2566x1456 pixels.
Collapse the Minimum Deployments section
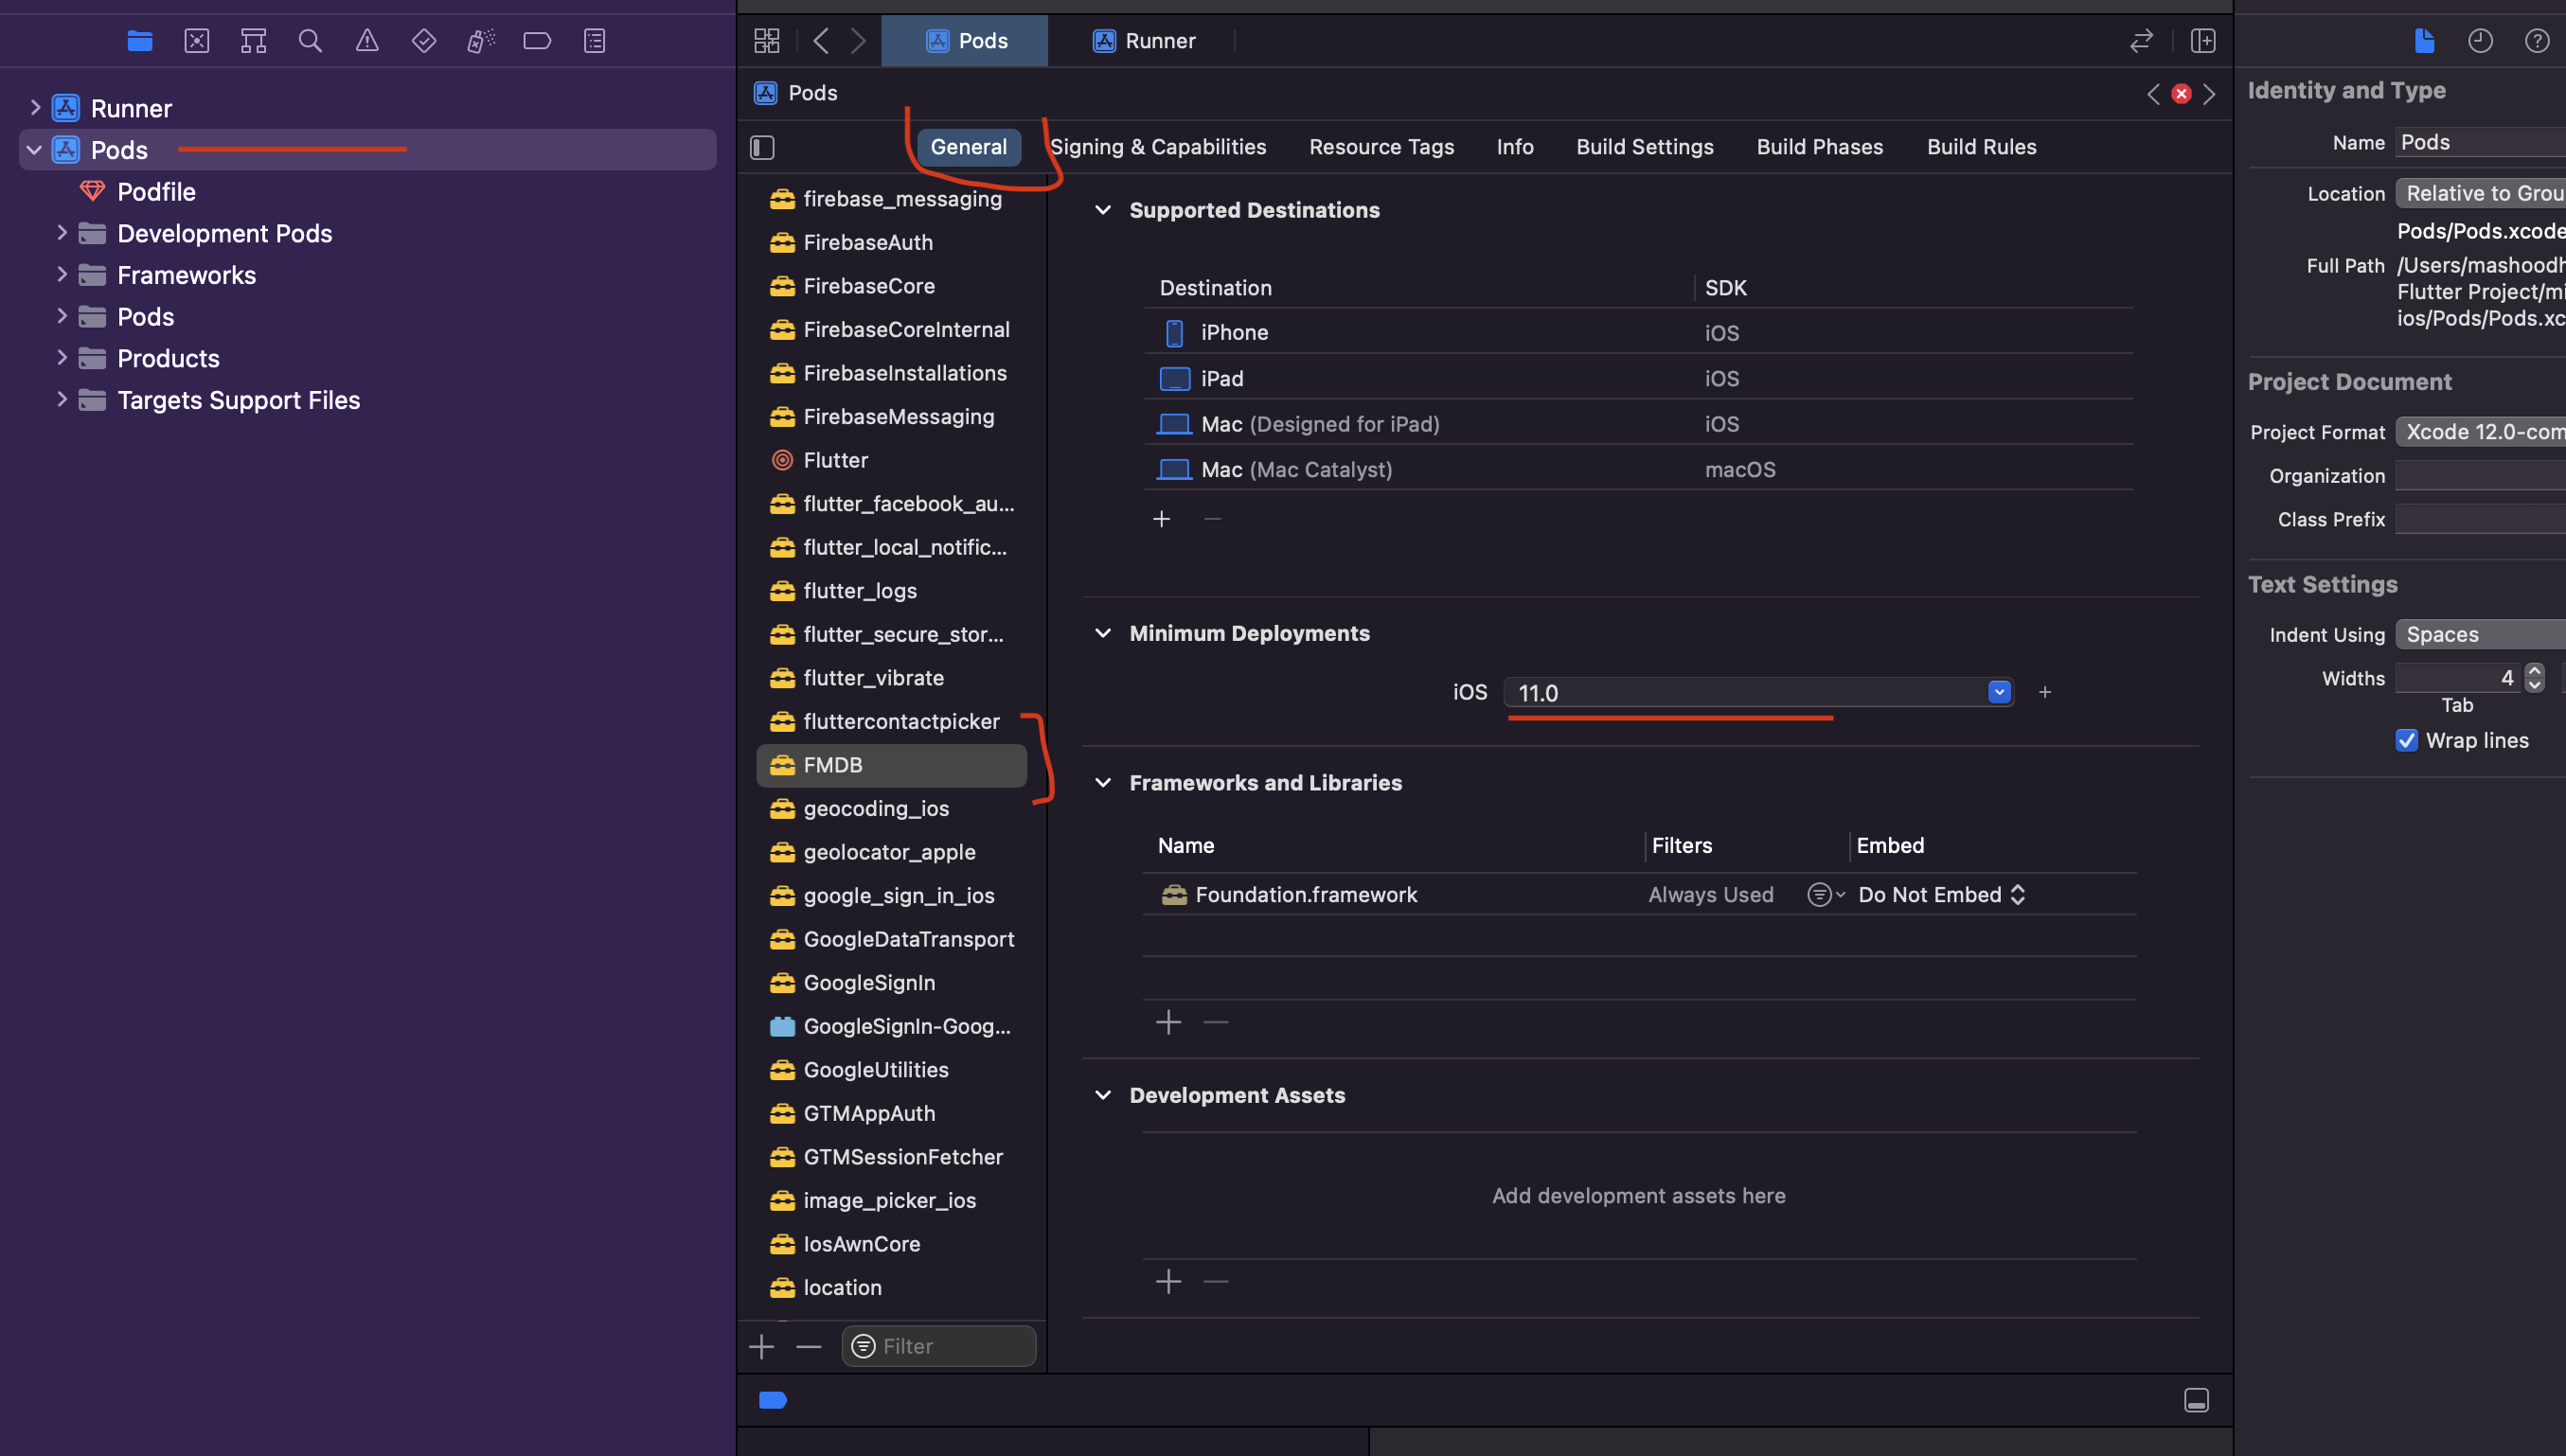pos(1103,633)
